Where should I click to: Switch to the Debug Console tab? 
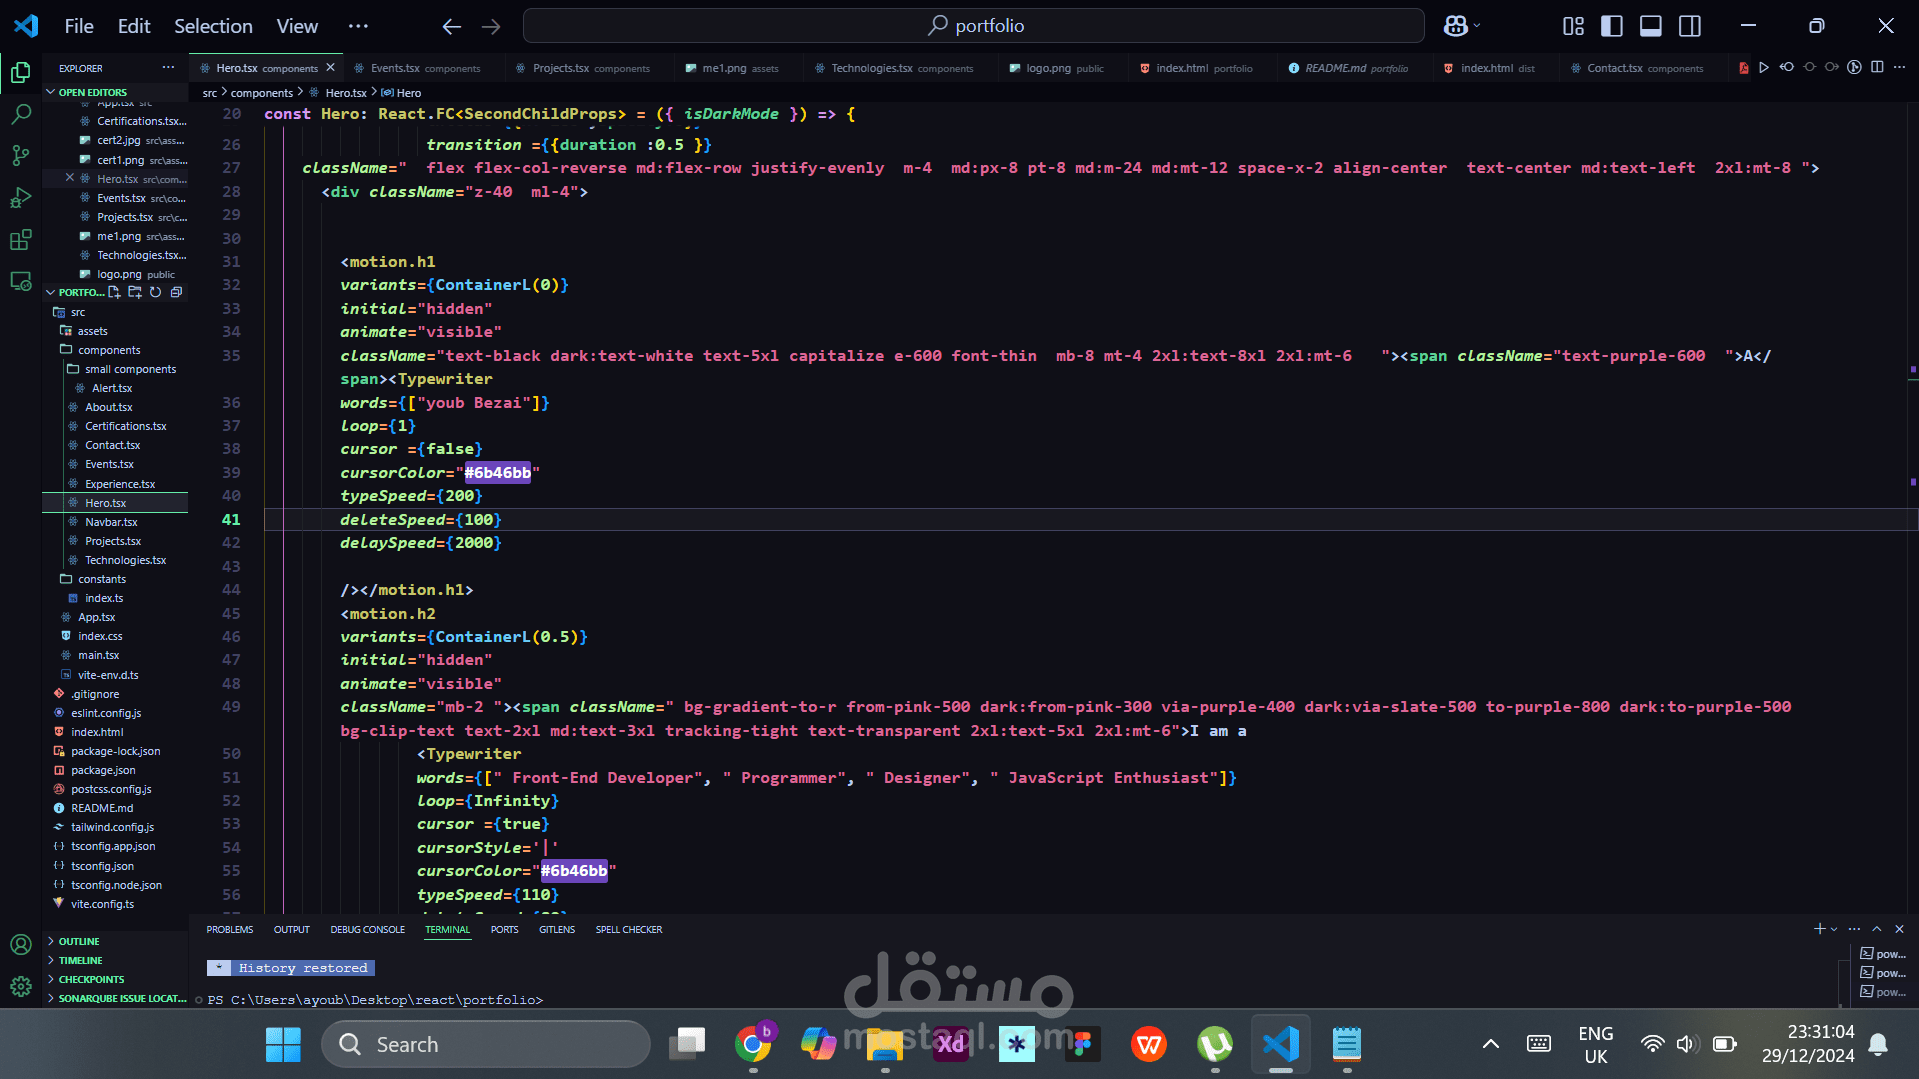368,930
